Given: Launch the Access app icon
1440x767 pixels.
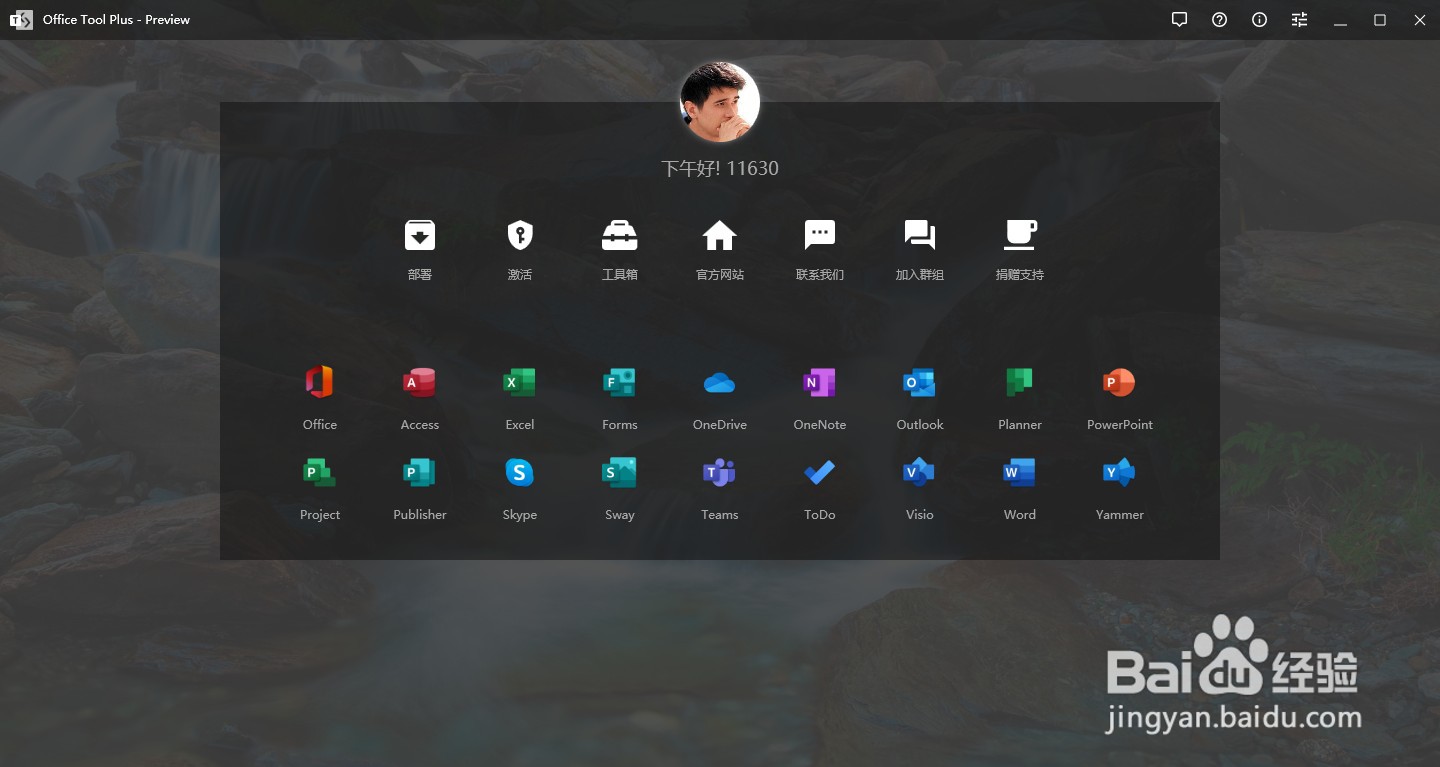Looking at the screenshot, I should [x=420, y=382].
